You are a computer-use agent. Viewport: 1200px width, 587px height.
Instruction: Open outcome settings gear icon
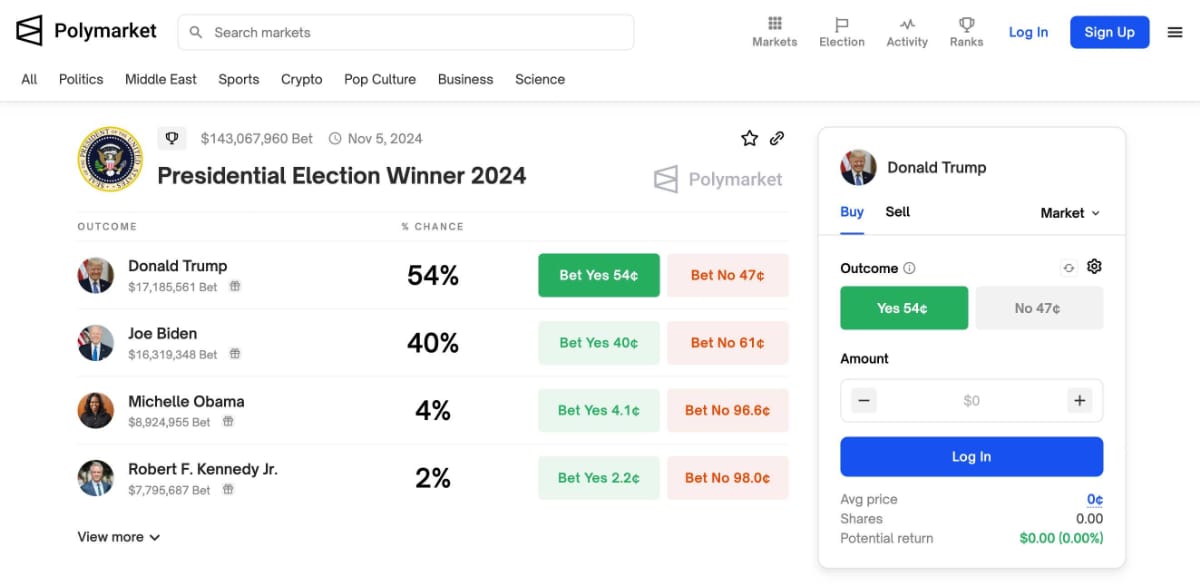pyautogui.click(x=1094, y=267)
